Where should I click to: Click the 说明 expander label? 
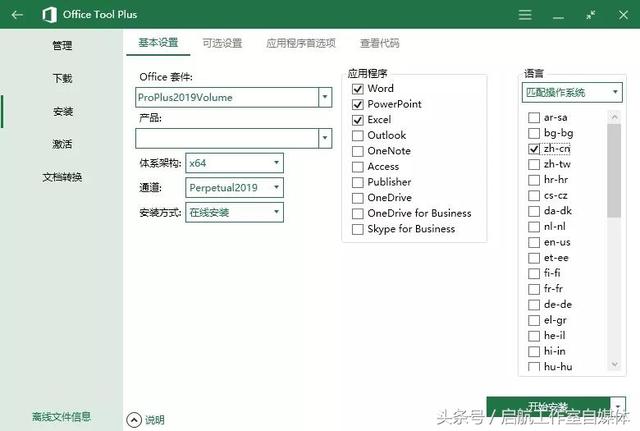point(155,420)
